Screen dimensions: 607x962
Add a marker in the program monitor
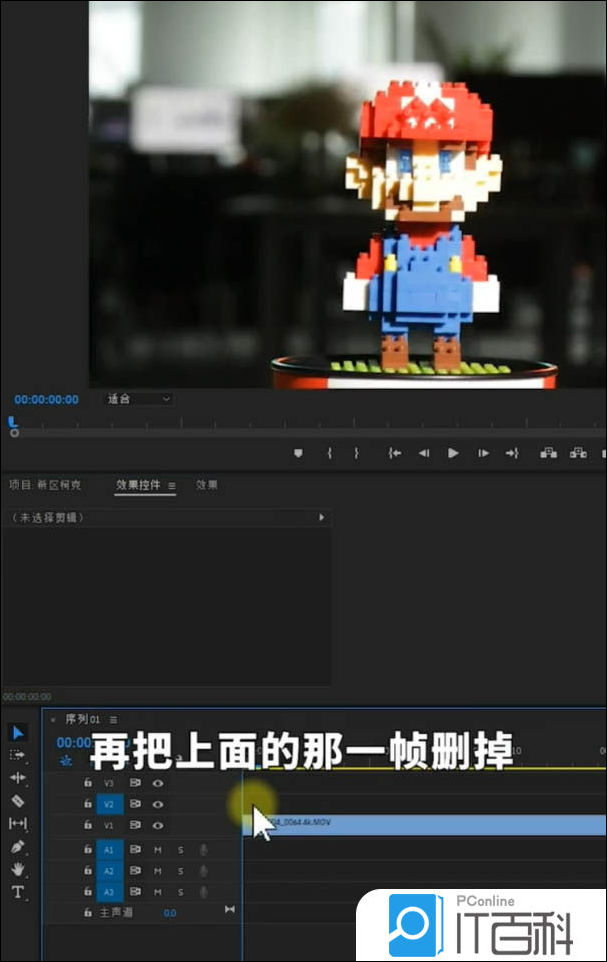pyautogui.click(x=298, y=453)
